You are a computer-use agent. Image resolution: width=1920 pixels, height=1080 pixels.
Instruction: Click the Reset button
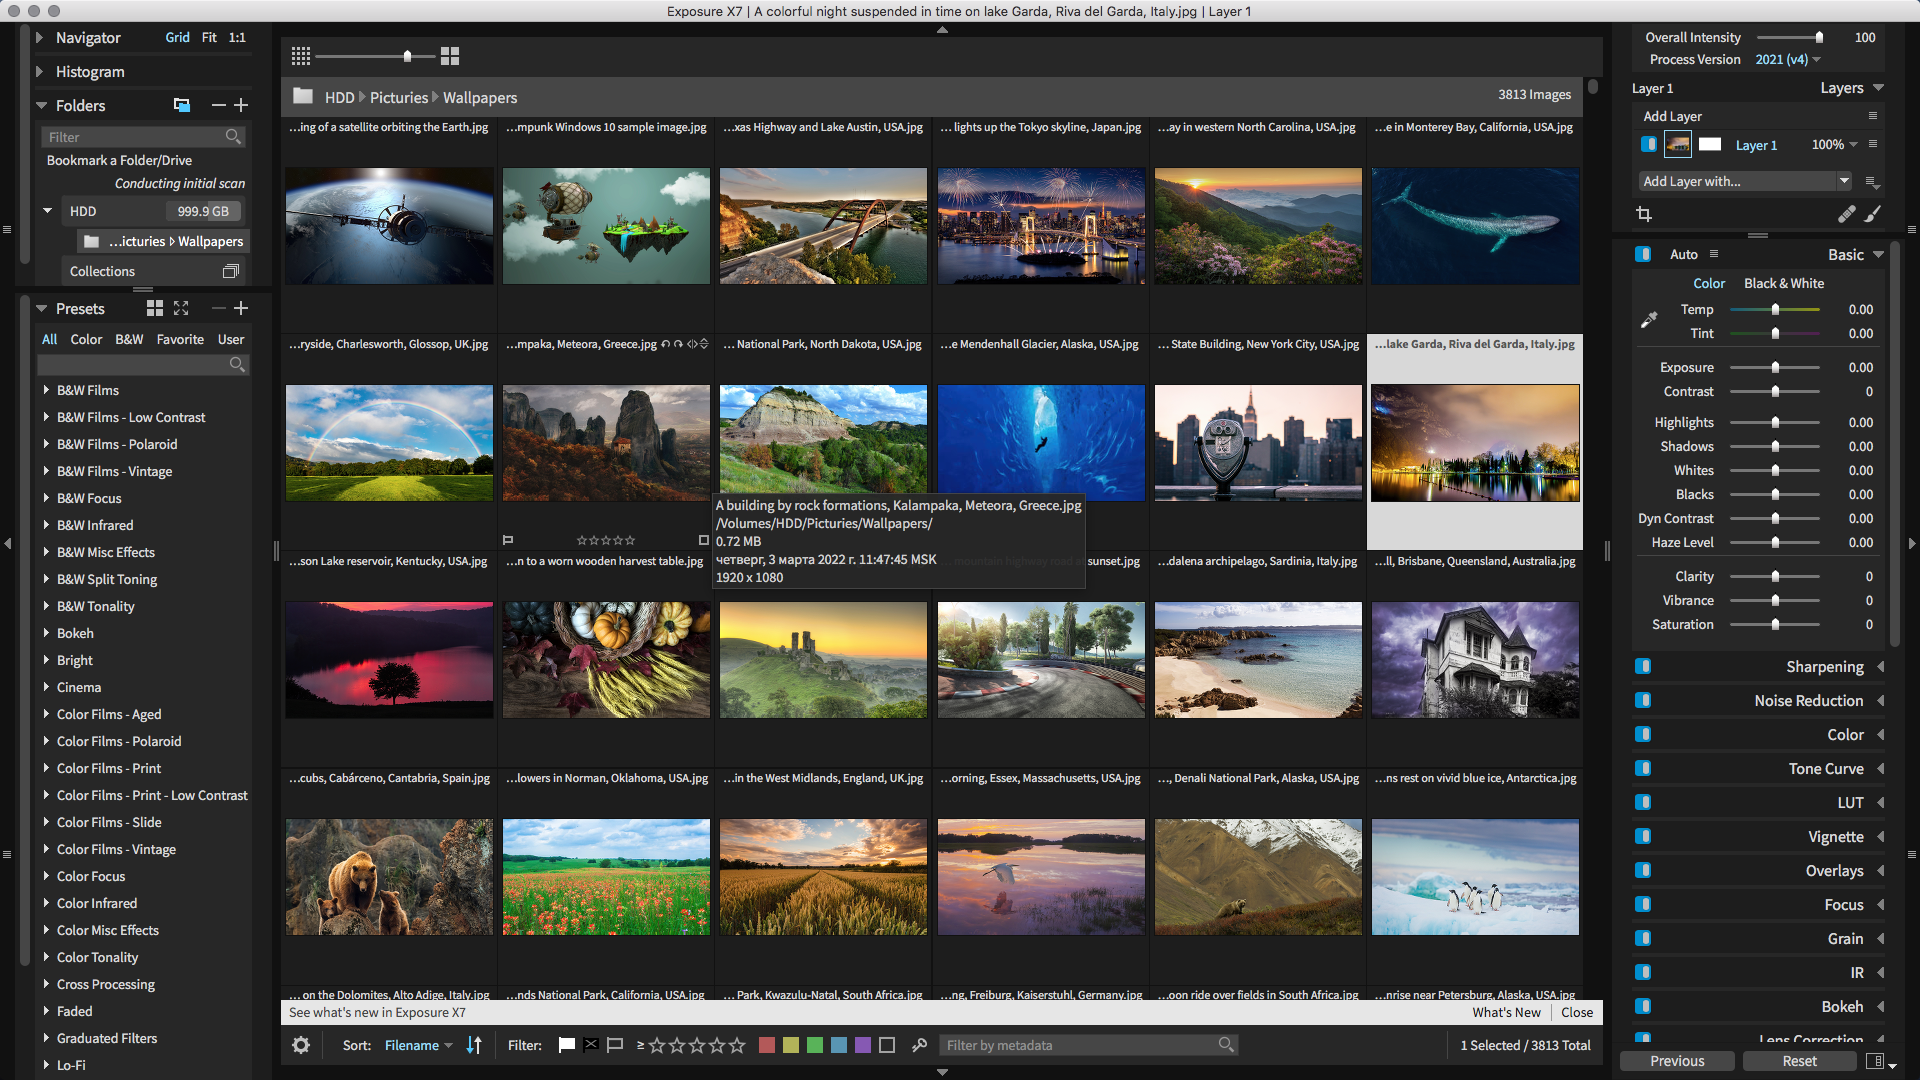1799,1061
